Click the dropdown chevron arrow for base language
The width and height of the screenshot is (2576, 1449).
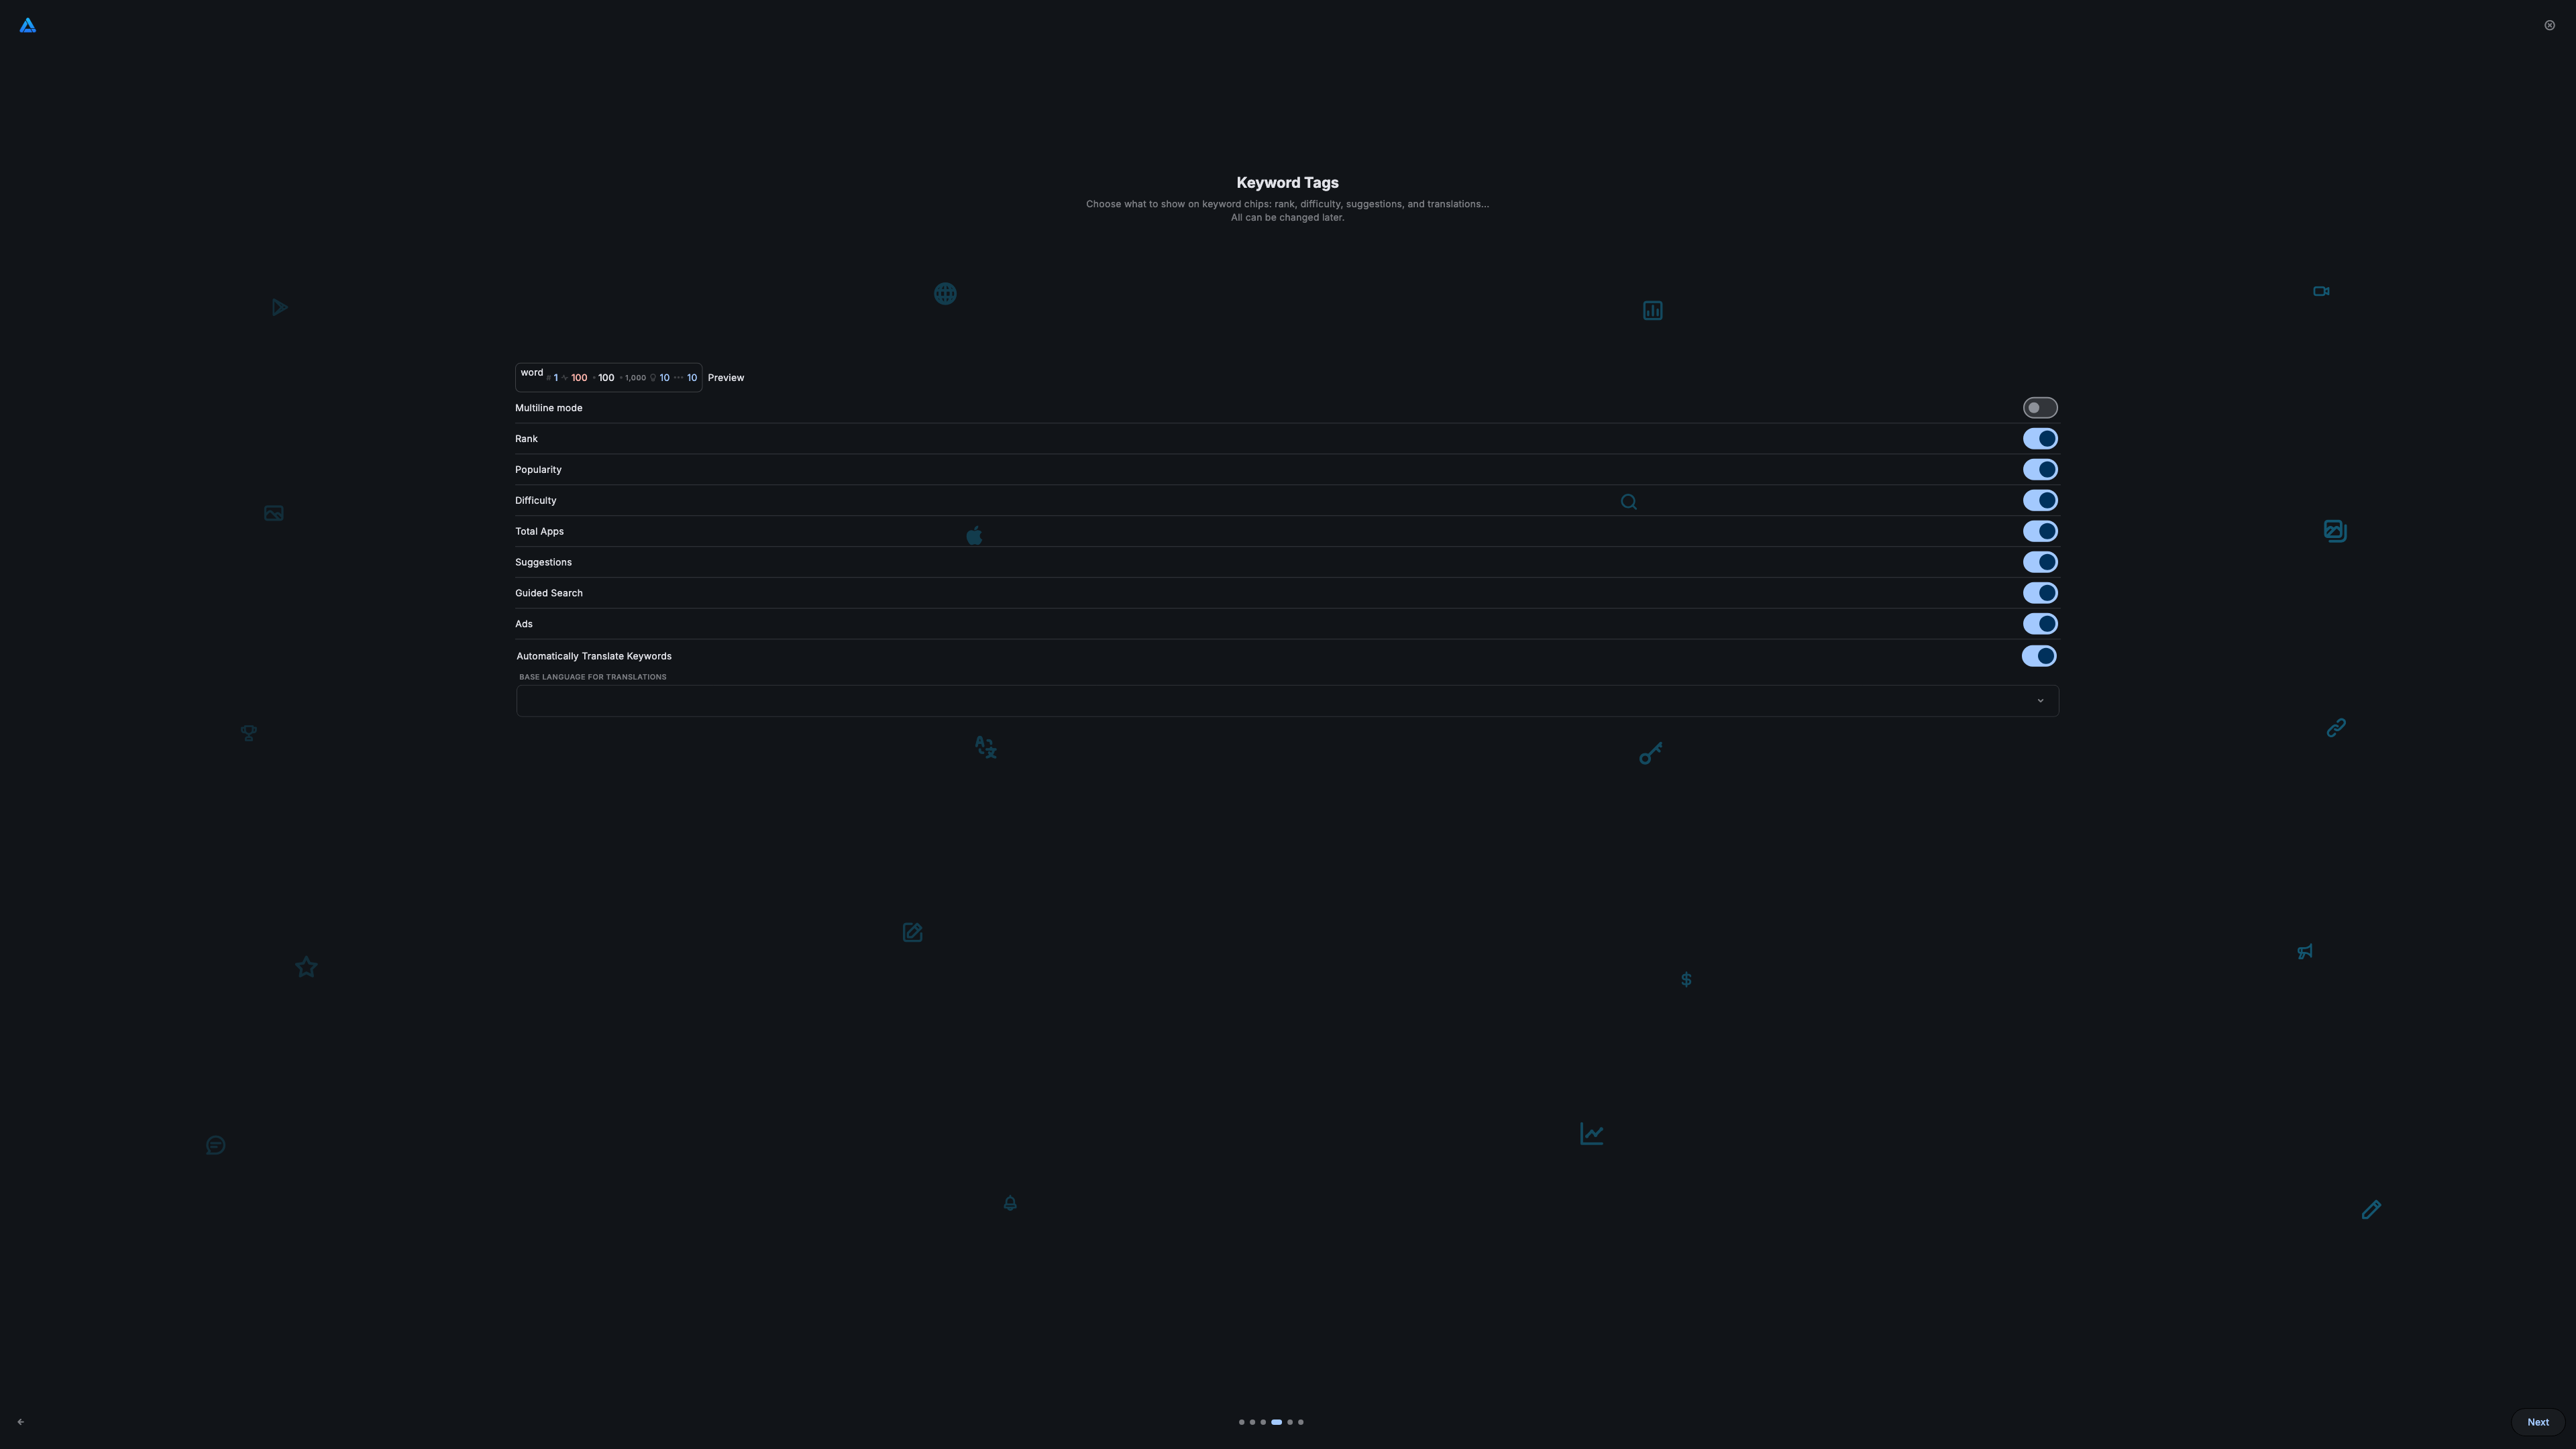pyautogui.click(x=2040, y=700)
